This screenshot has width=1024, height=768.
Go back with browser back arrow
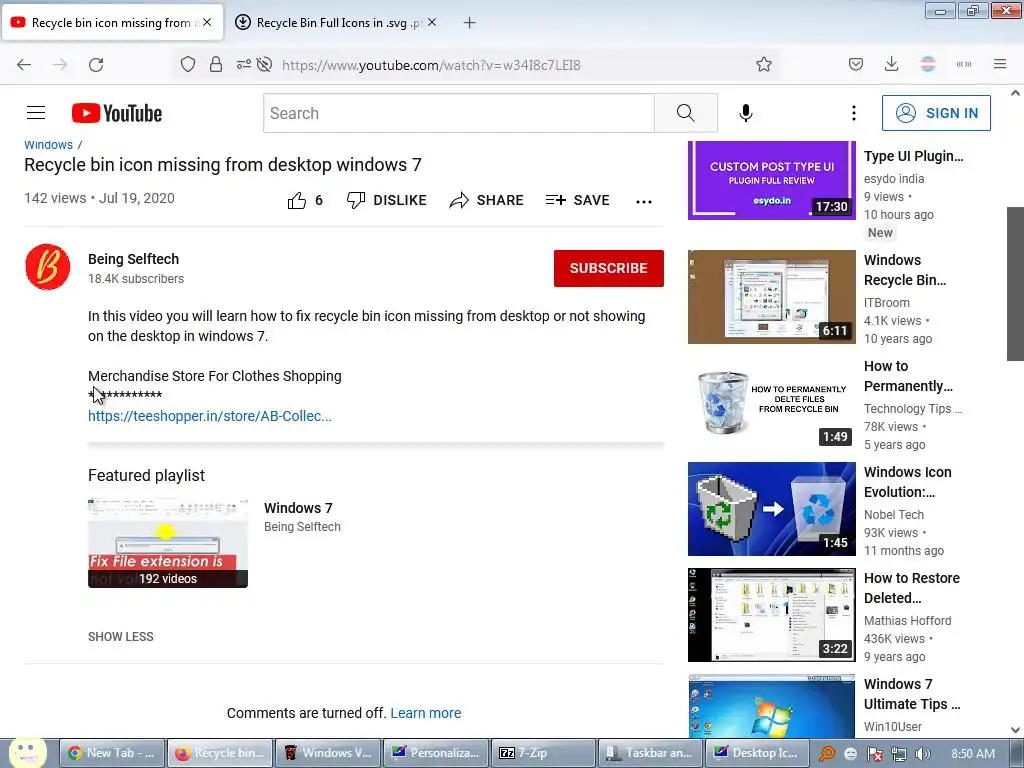[x=24, y=65]
